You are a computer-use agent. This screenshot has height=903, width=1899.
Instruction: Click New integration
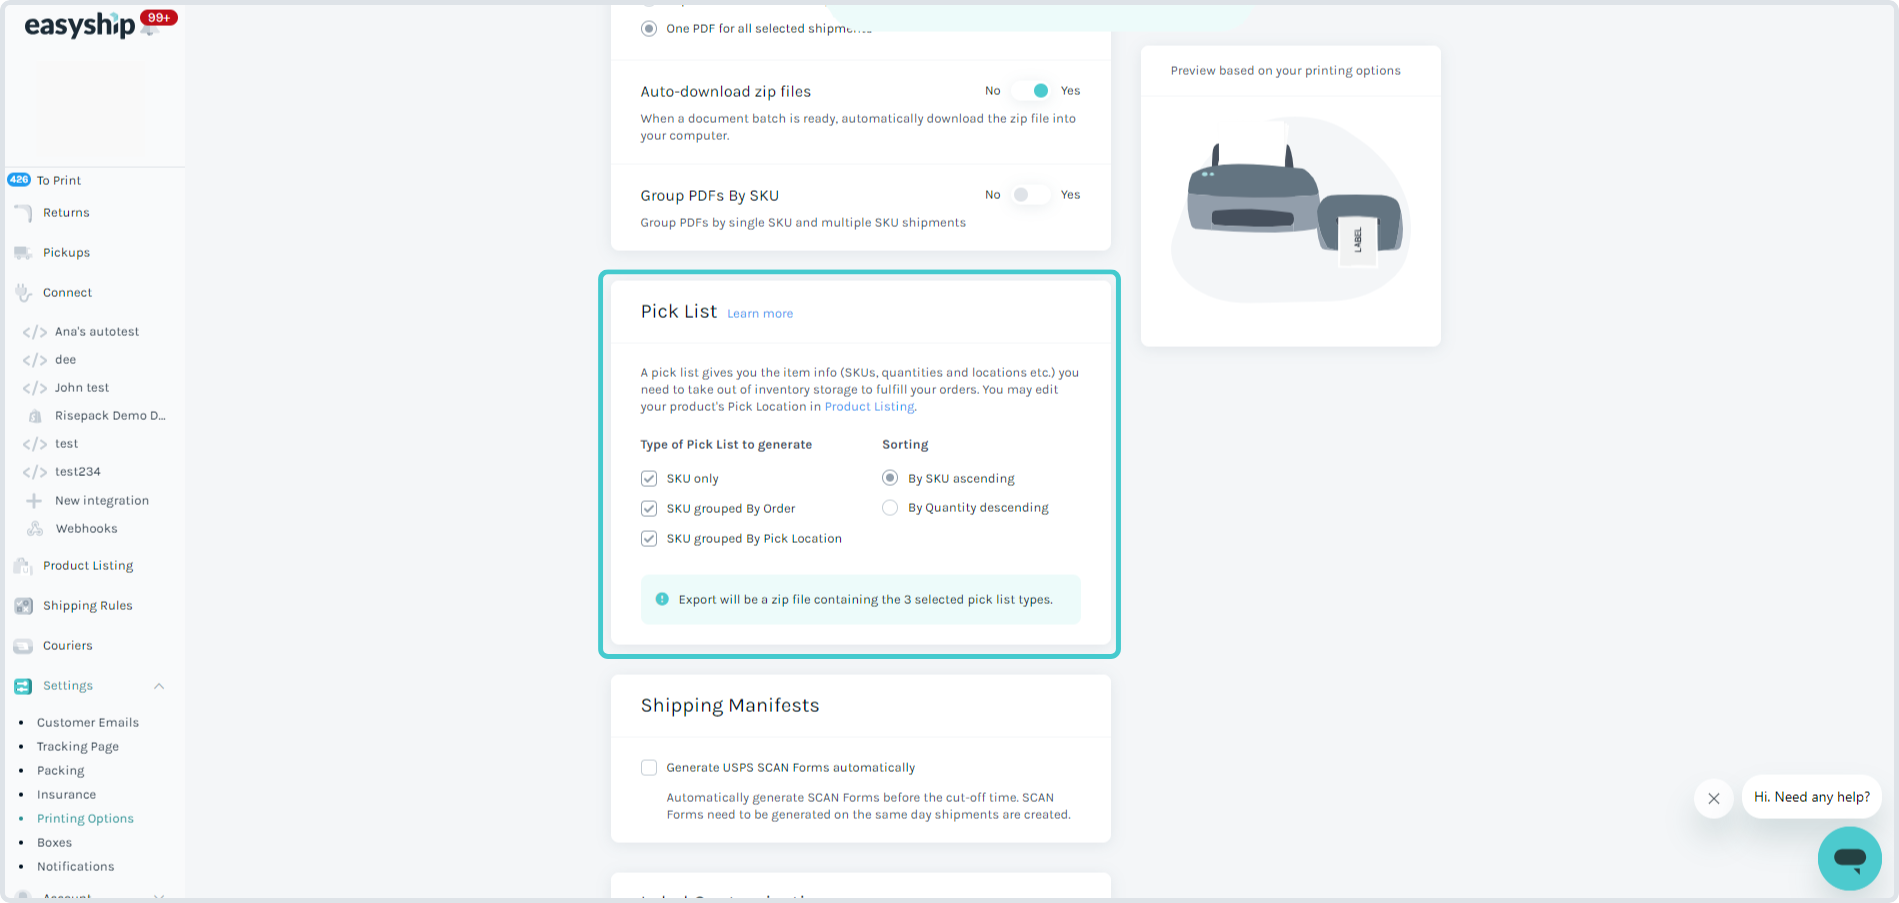click(x=102, y=501)
